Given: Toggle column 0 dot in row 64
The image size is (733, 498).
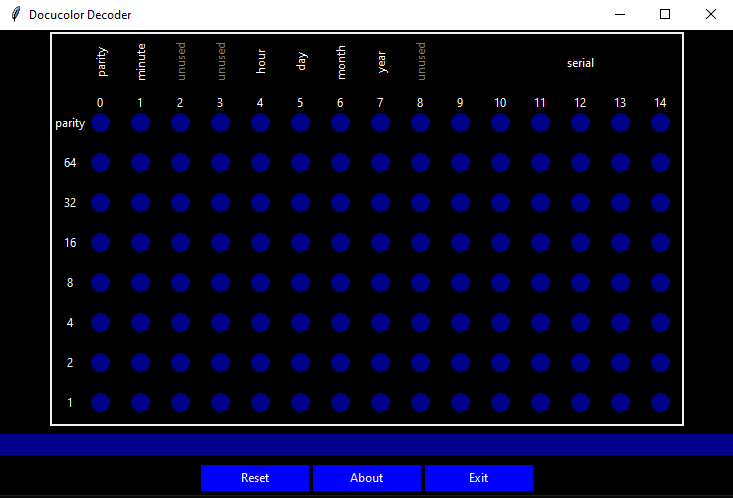Looking at the screenshot, I should 101,163.
